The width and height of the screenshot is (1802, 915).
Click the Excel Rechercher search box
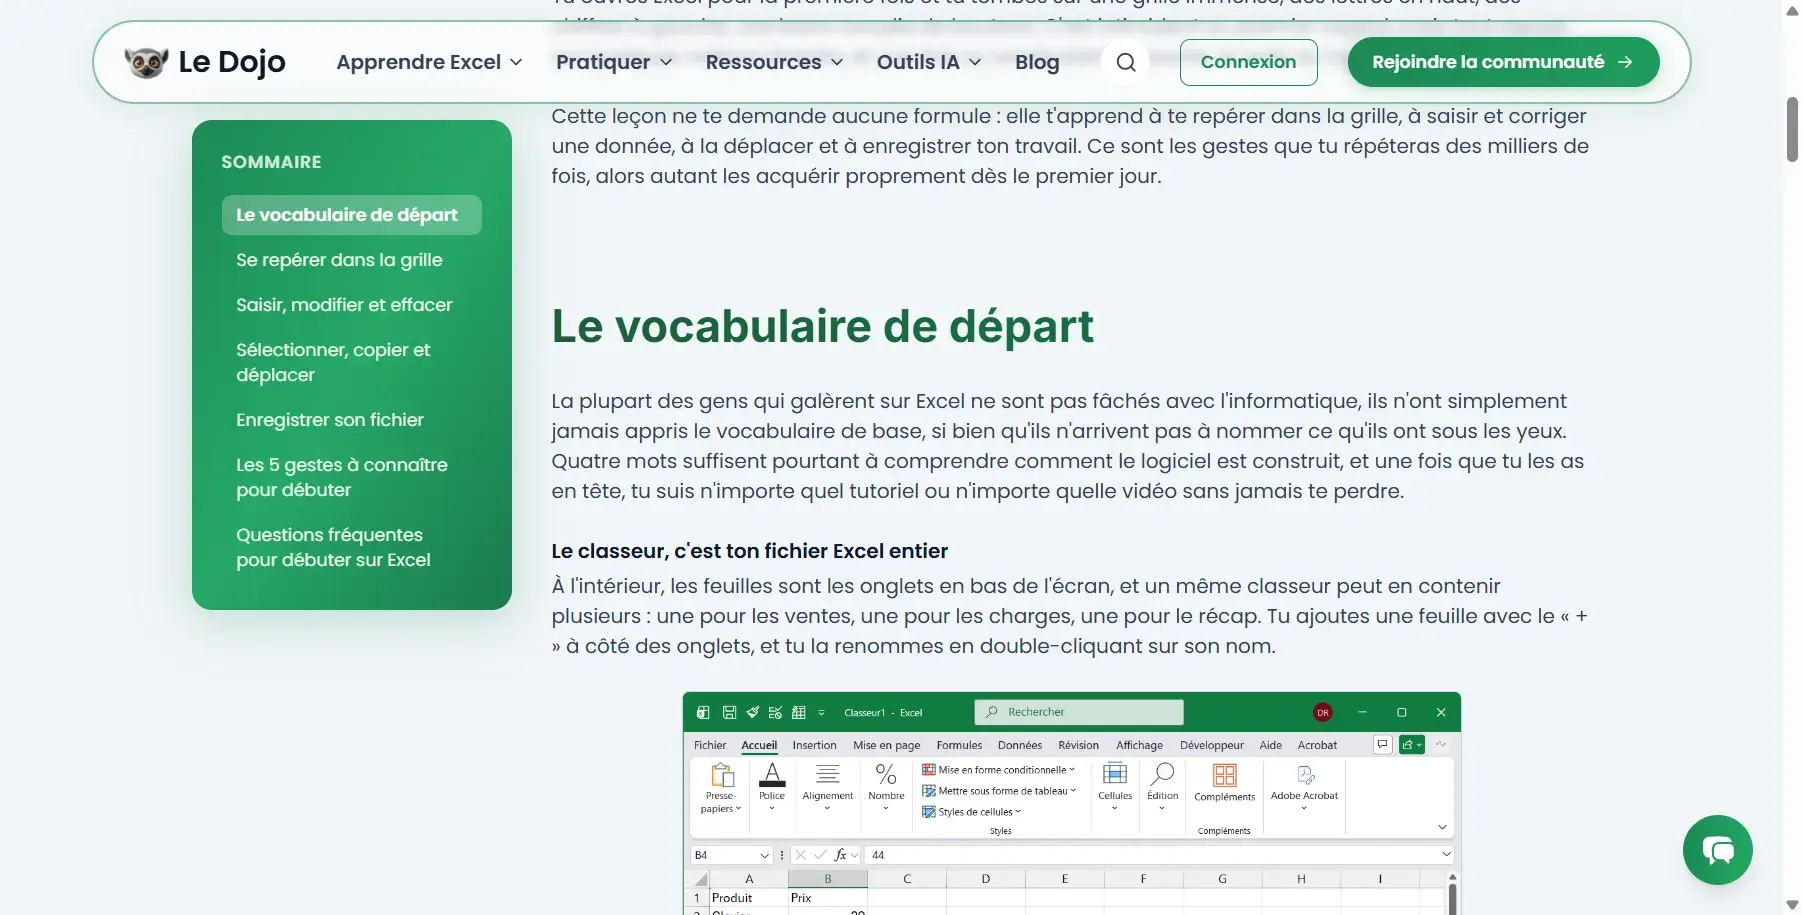tap(1078, 712)
